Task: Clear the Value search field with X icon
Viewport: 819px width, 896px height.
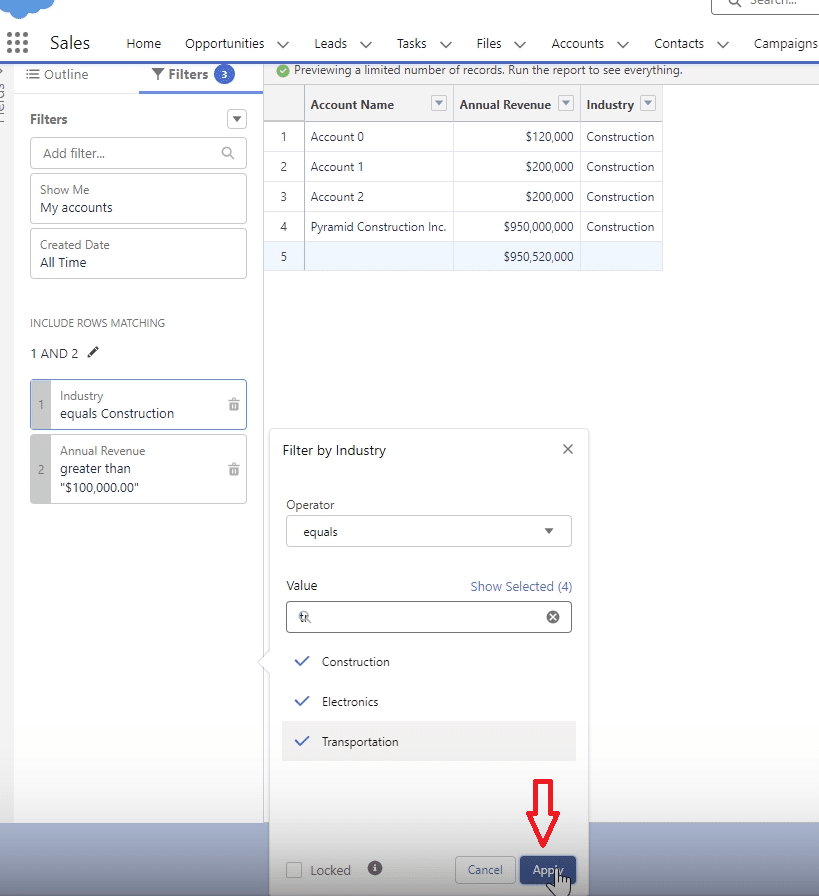Action: (x=553, y=617)
